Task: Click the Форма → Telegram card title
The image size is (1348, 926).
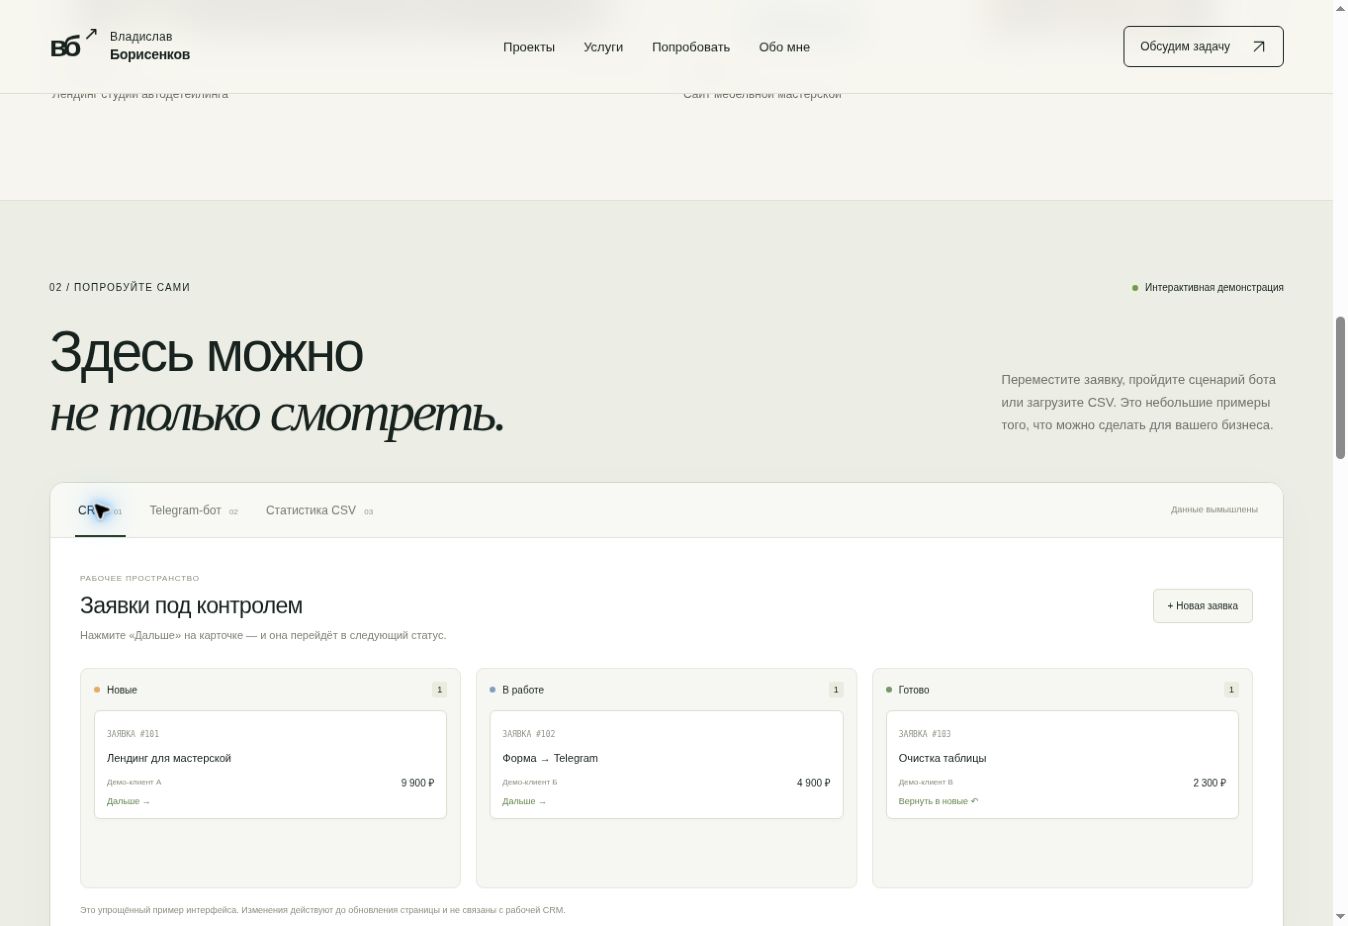Action: 550,758
